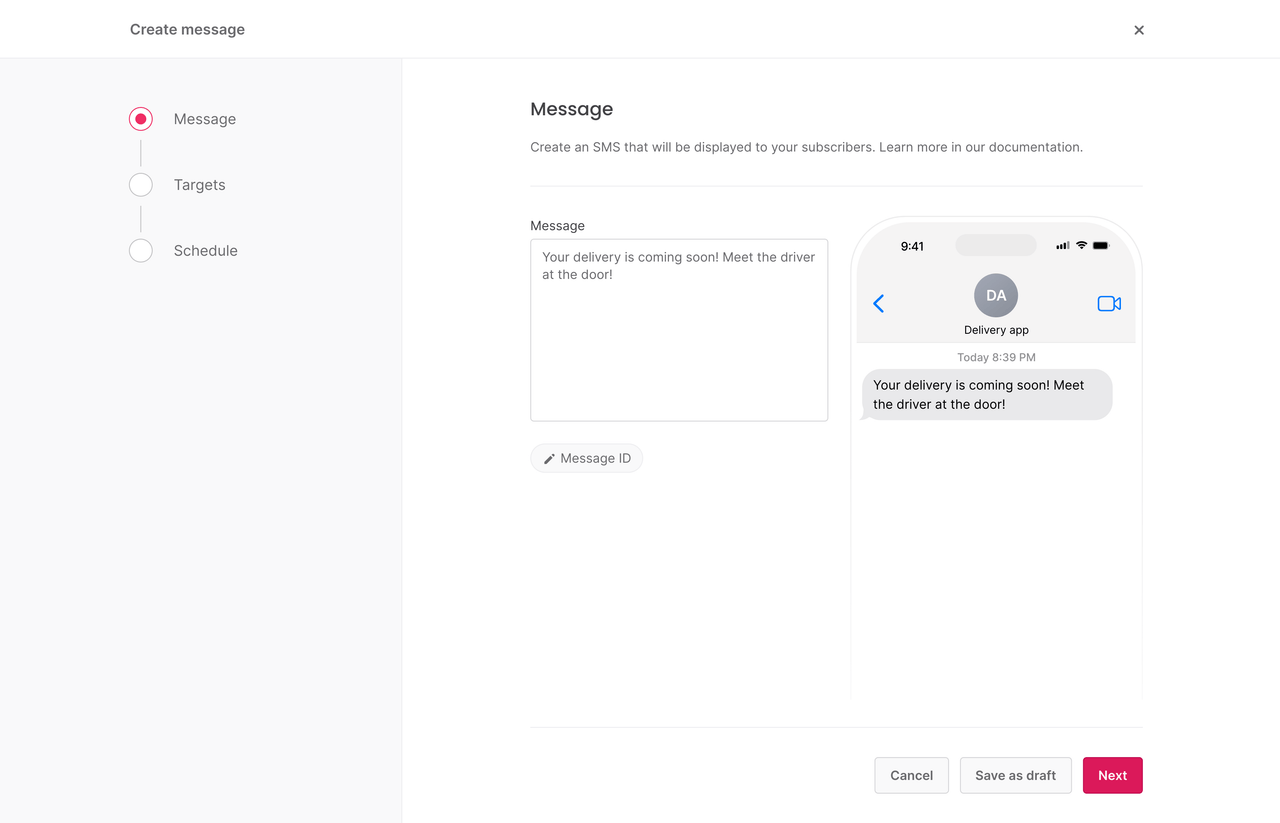Click the 'Learn more in our documentation' text
Image resolution: width=1280 pixels, height=823 pixels.
[x=981, y=147]
